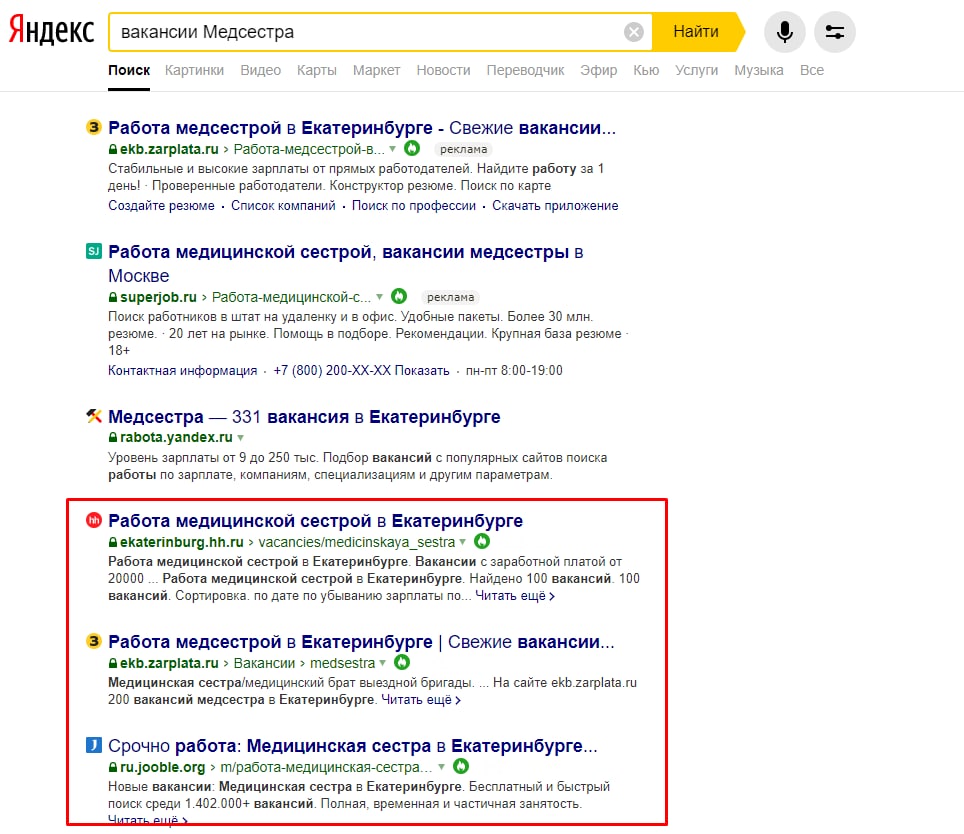Expand the dropdown arrow next to Работа-медсестрой-в...

click(393, 149)
